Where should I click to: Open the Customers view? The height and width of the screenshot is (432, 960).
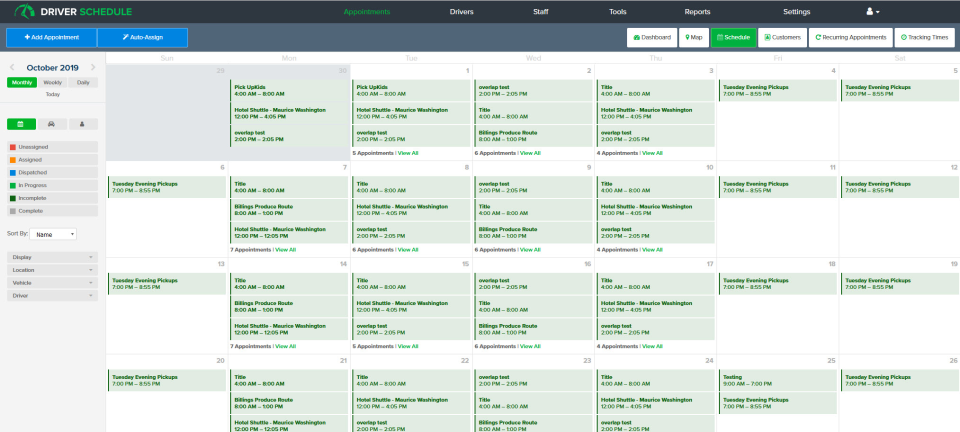point(782,37)
